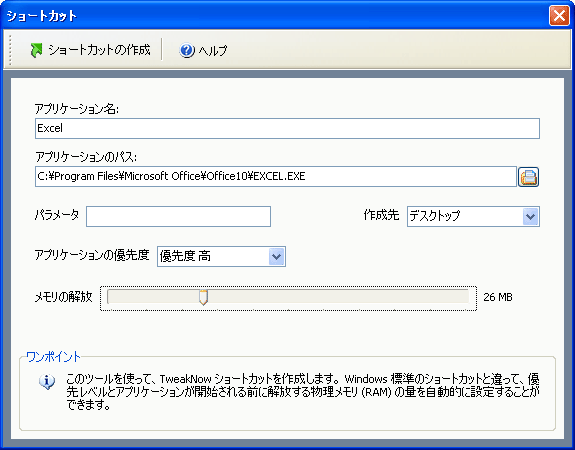Click the 作成先 label
Image resolution: width=575 pixels, height=450 pixels.
381,215
